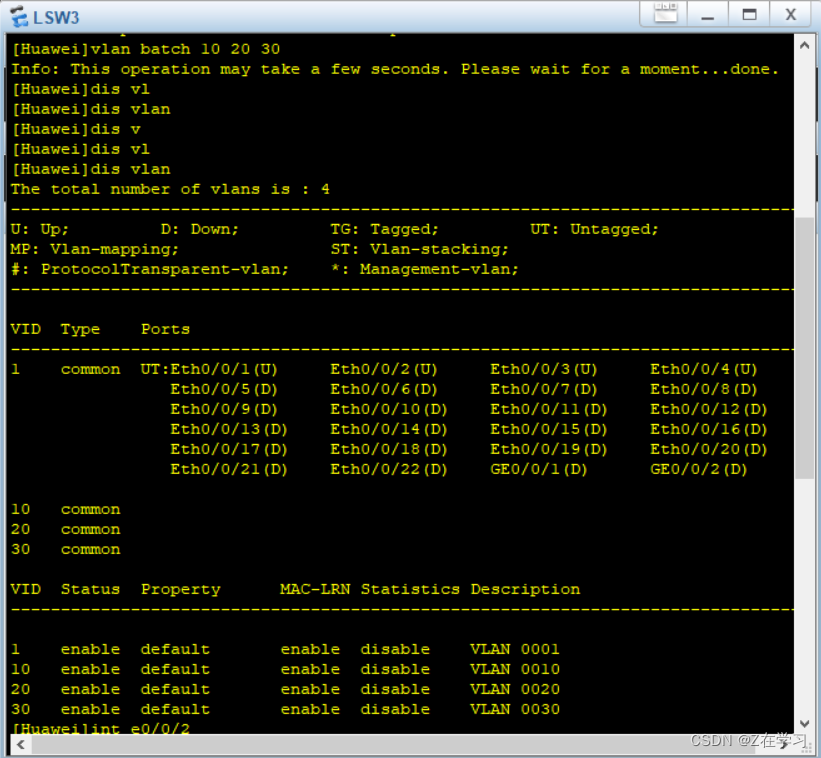
Task: Click the 'UT: Untagged;' legend text
Action: tap(594, 229)
